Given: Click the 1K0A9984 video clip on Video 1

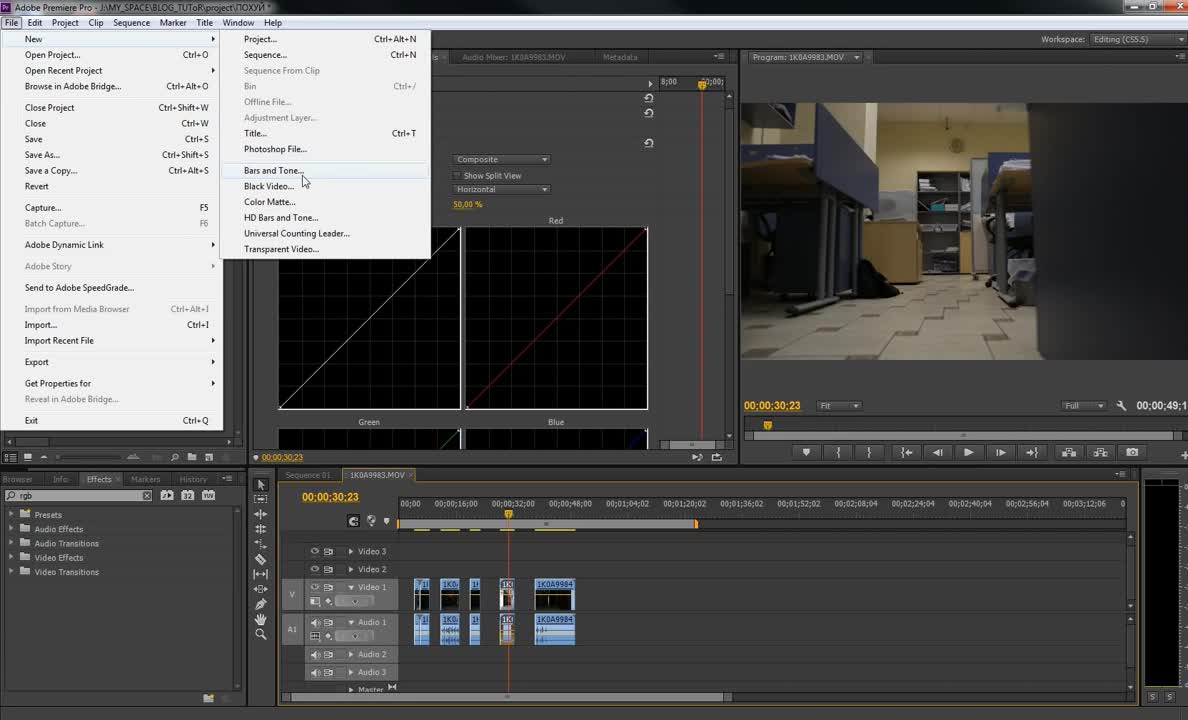Looking at the screenshot, I should (x=555, y=595).
